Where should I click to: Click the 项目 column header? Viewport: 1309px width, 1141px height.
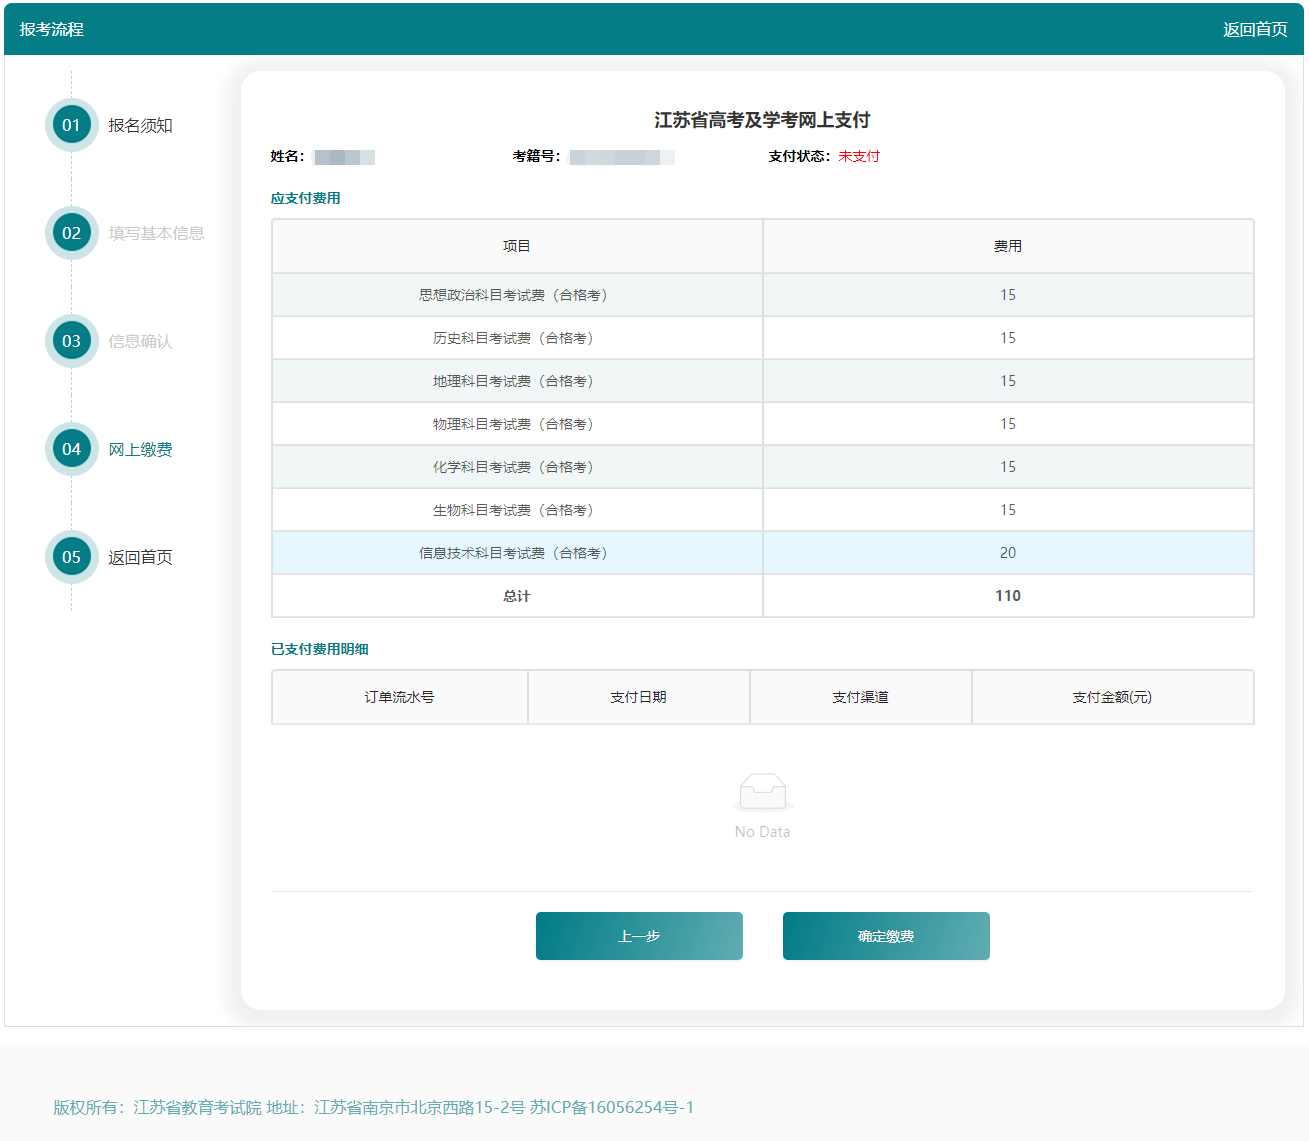517,246
